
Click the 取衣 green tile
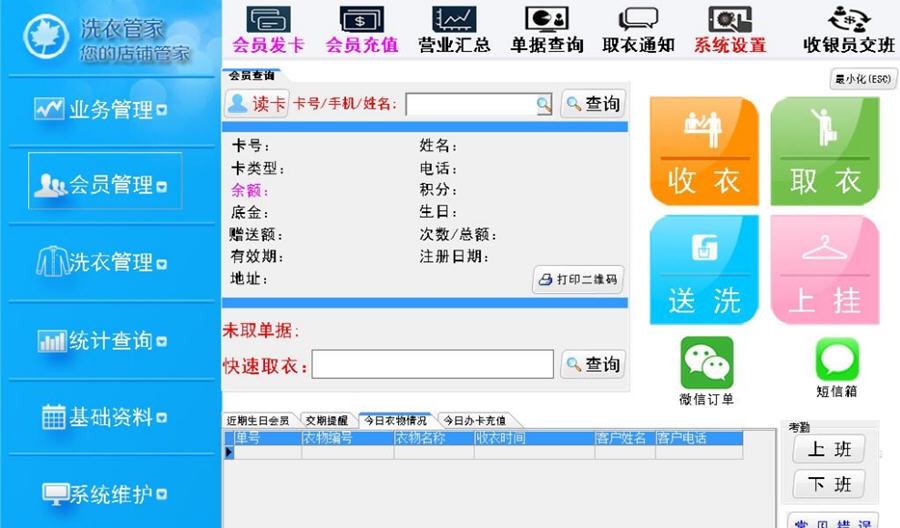click(825, 152)
